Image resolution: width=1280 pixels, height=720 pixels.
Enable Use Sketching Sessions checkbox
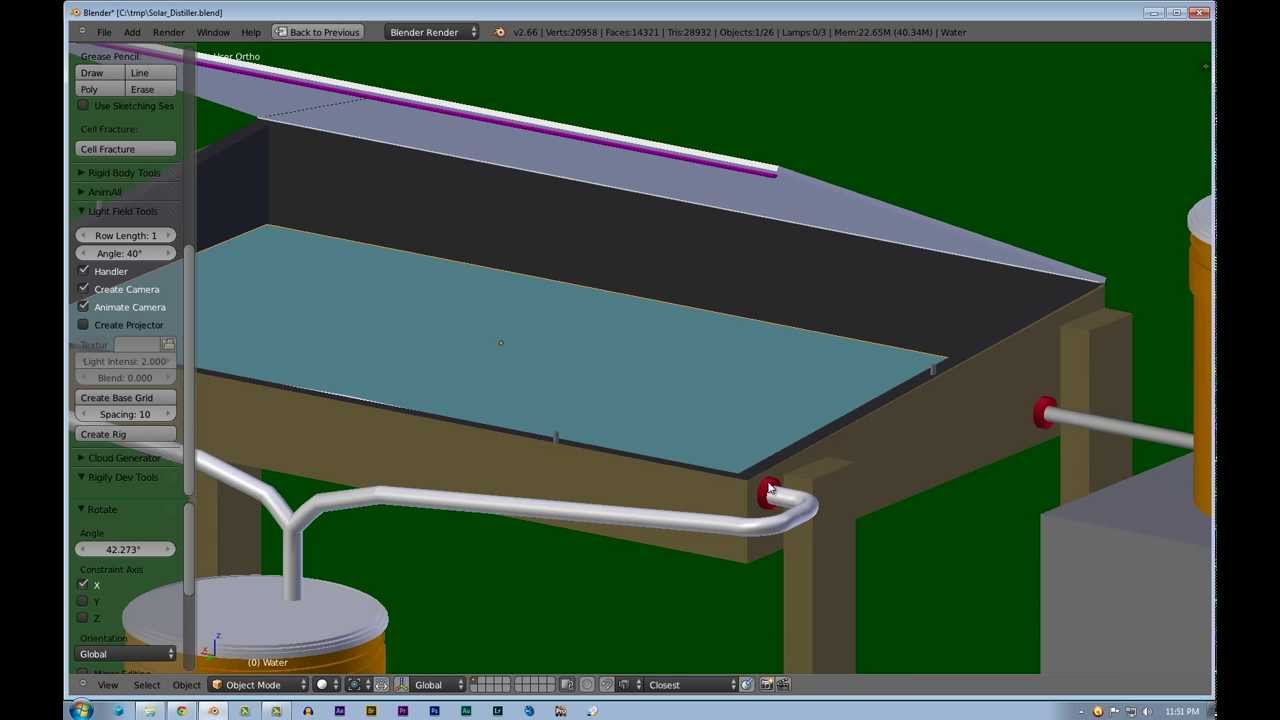coord(84,106)
